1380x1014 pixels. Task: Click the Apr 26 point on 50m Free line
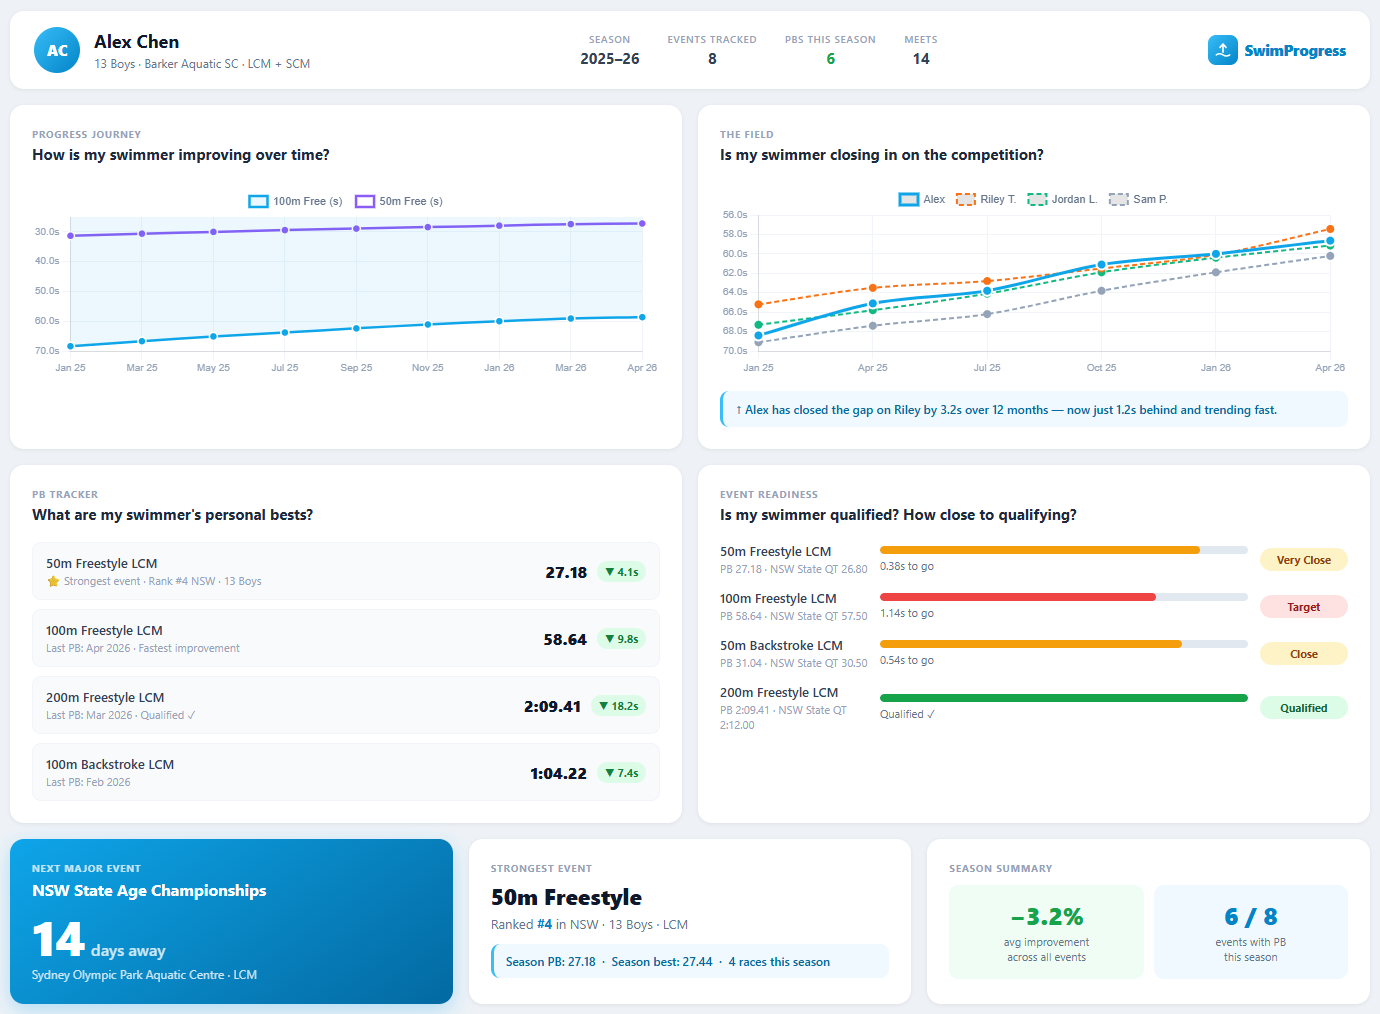(642, 223)
